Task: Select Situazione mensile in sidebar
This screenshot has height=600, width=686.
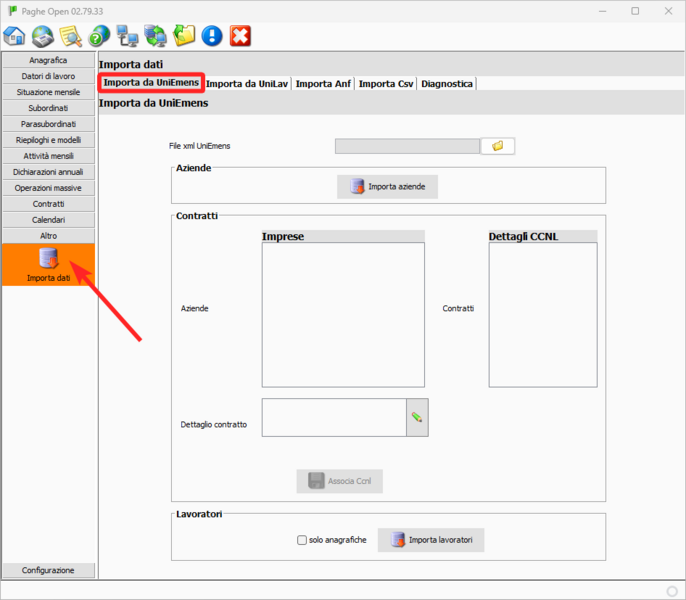Action: click(x=48, y=92)
